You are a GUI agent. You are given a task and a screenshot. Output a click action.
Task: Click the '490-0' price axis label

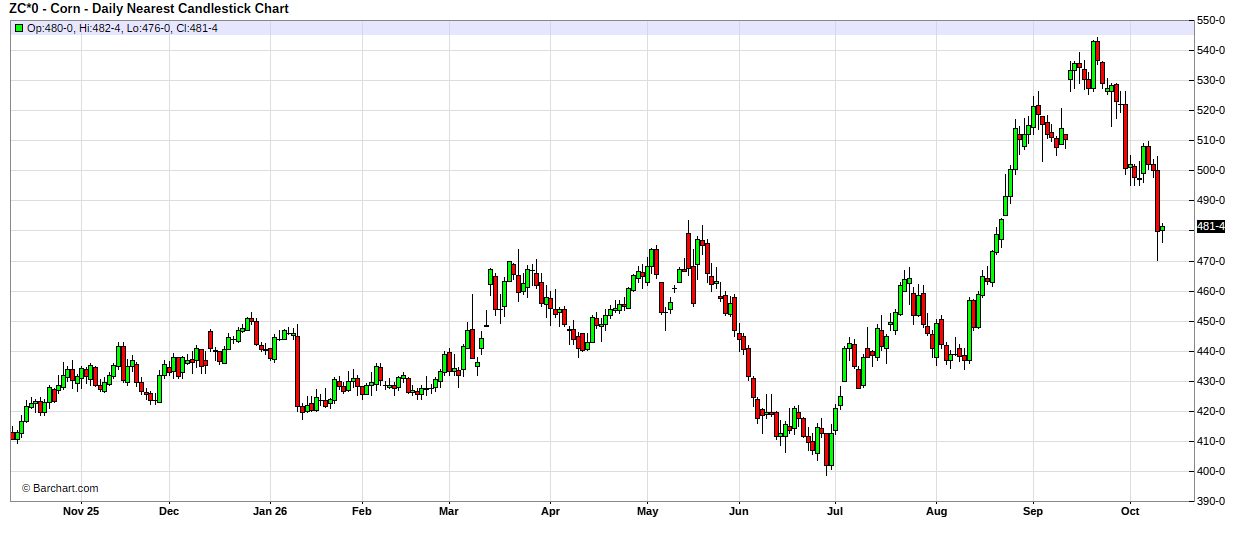pyautogui.click(x=1212, y=200)
